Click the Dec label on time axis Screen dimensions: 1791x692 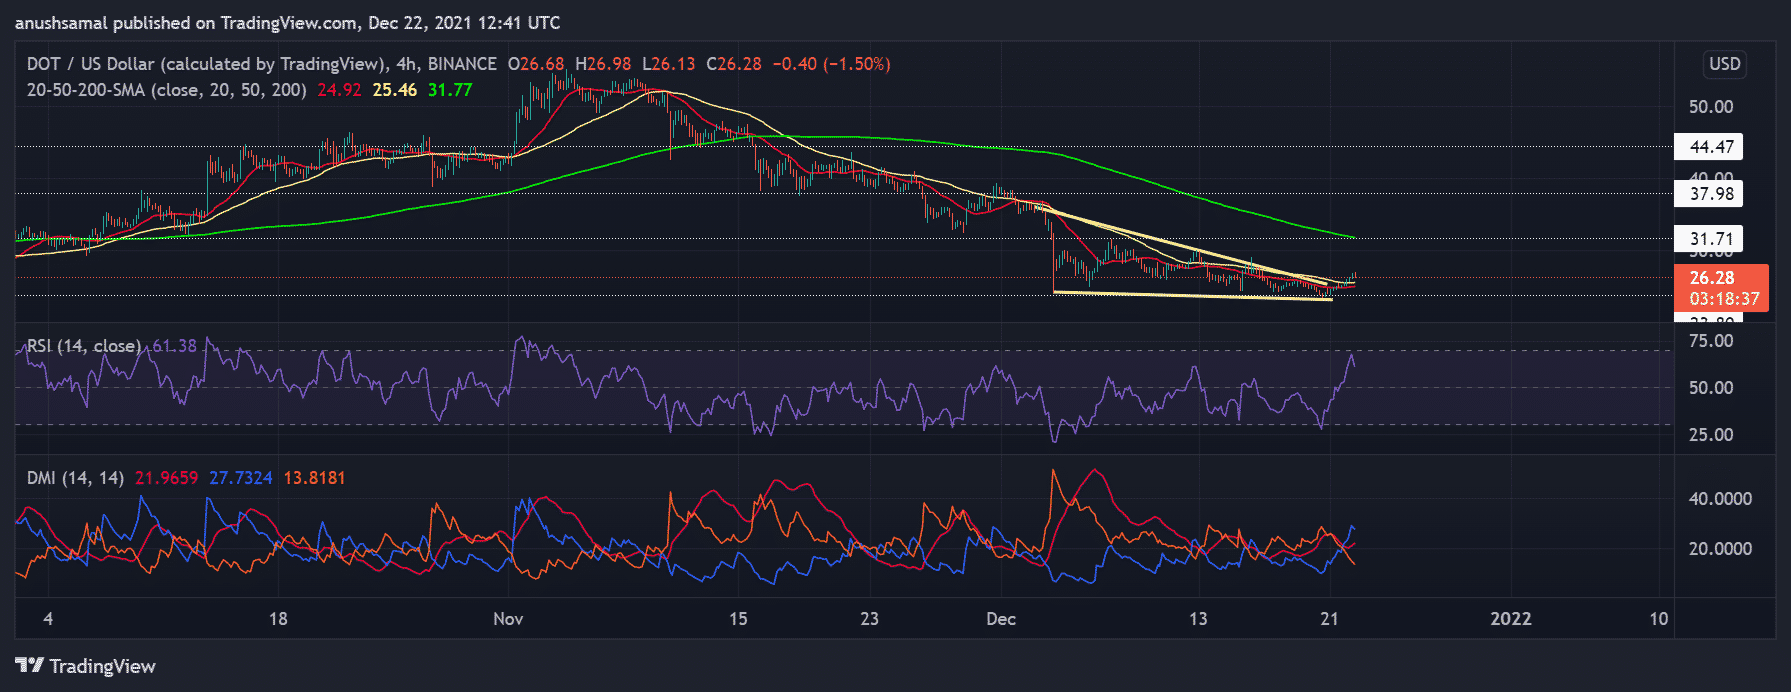click(x=1001, y=619)
